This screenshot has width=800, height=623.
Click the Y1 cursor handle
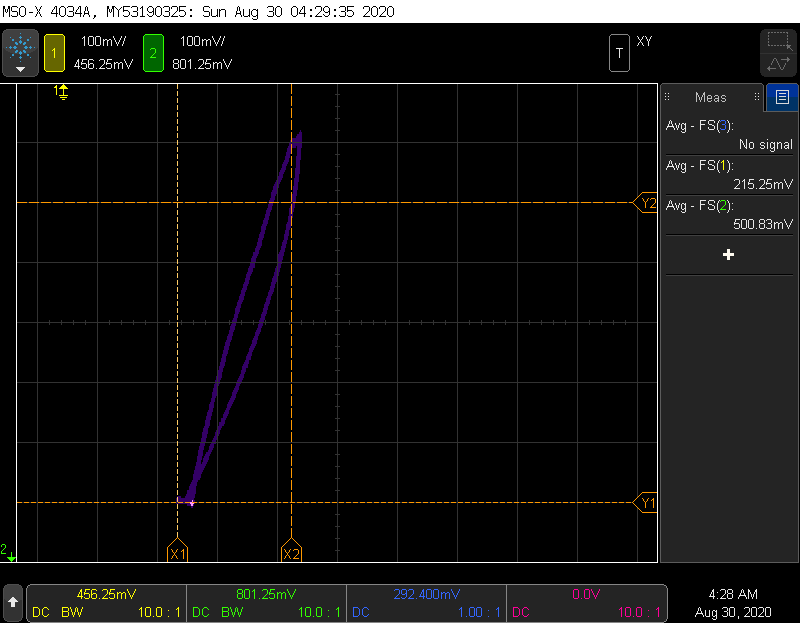tap(647, 502)
